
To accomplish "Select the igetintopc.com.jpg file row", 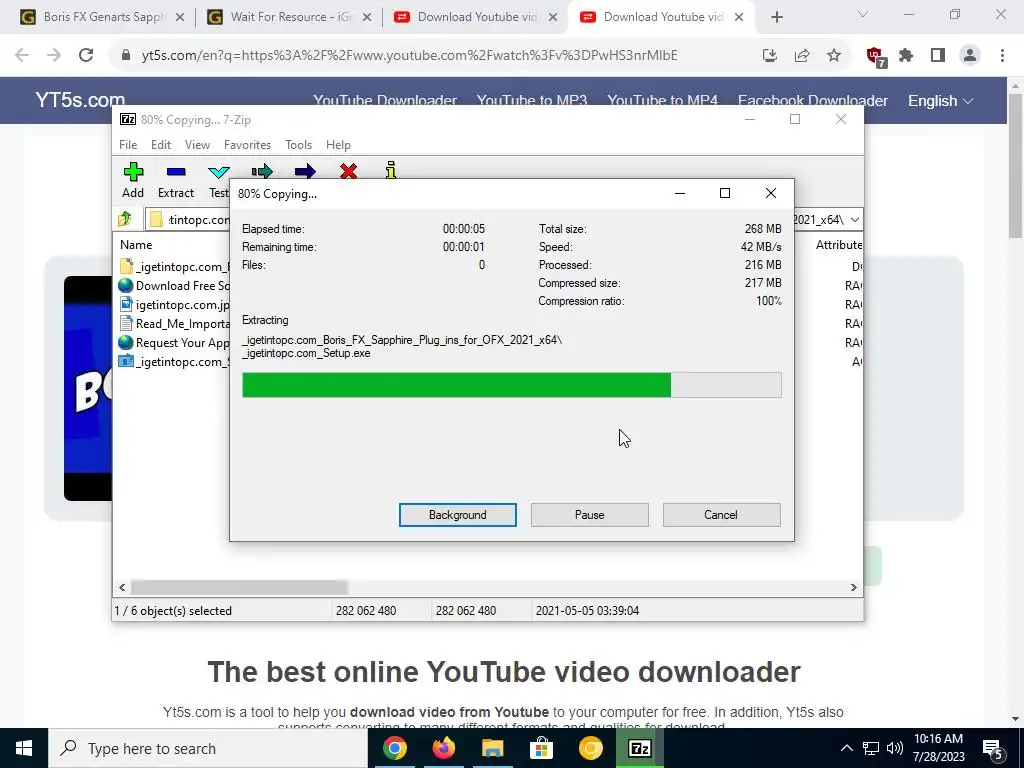I will [174, 304].
